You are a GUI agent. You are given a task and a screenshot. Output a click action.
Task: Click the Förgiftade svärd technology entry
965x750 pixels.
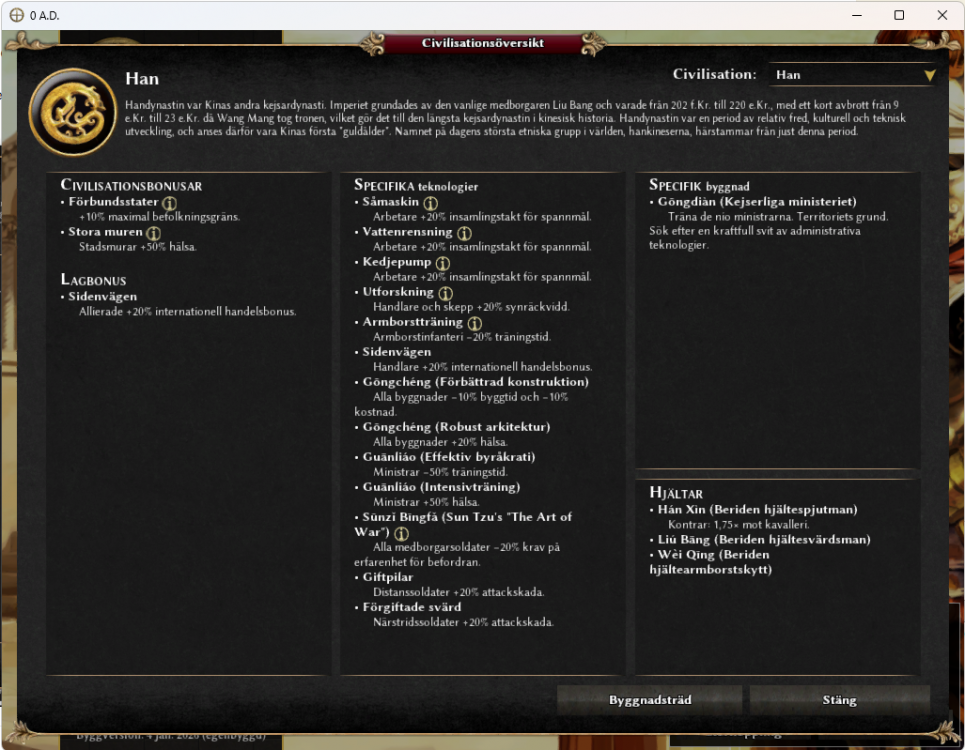411,607
